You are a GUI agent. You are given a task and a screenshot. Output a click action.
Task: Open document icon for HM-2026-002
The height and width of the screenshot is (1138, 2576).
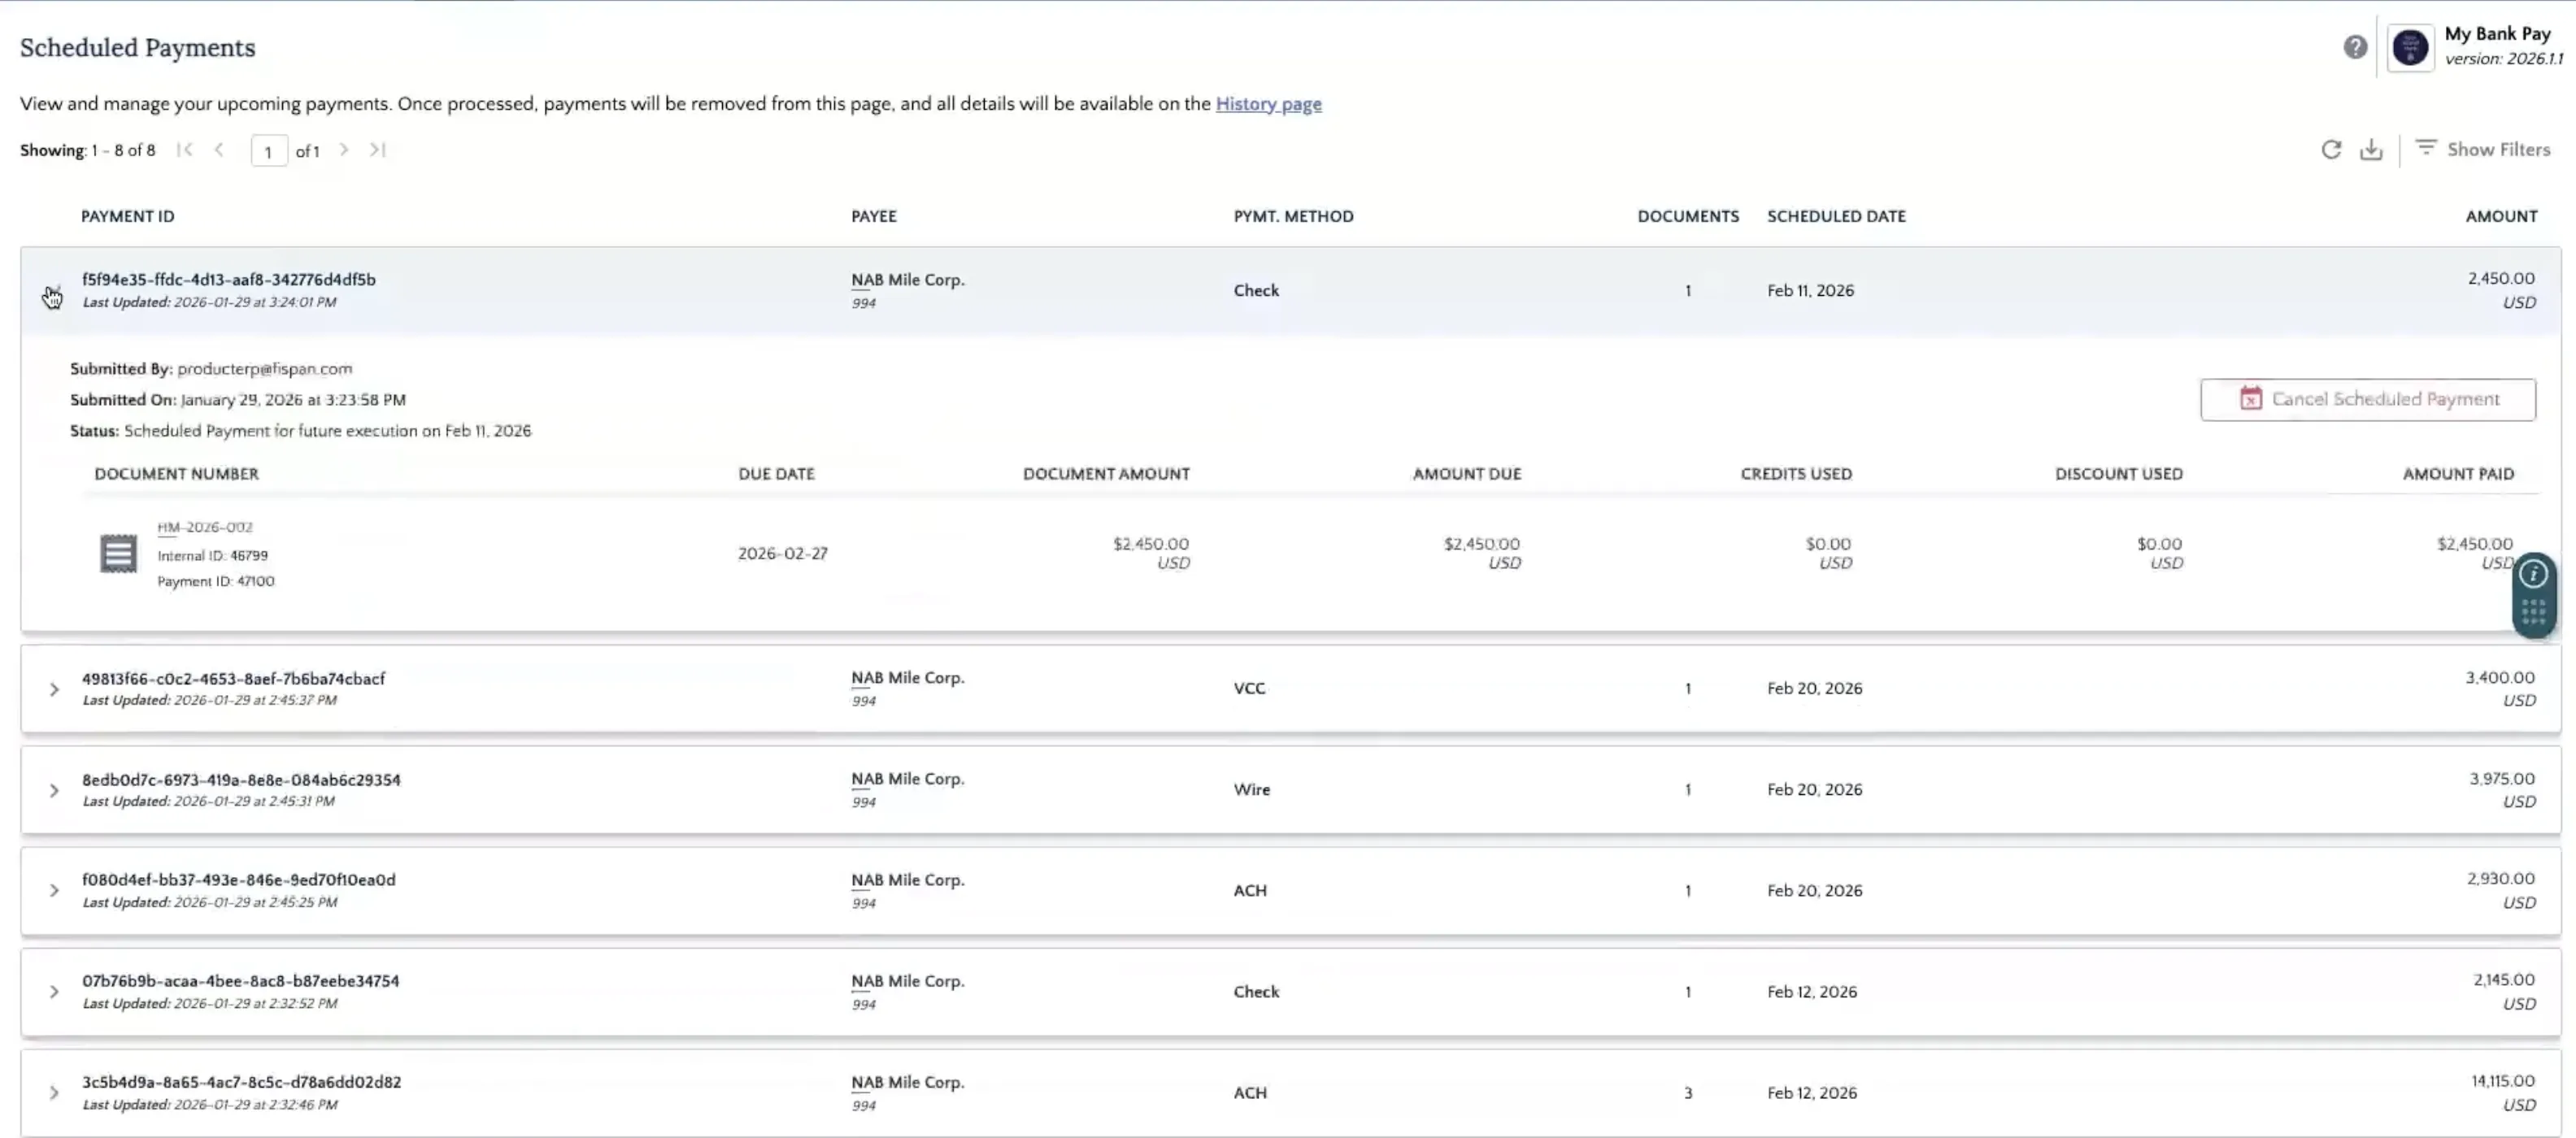(118, 553)
